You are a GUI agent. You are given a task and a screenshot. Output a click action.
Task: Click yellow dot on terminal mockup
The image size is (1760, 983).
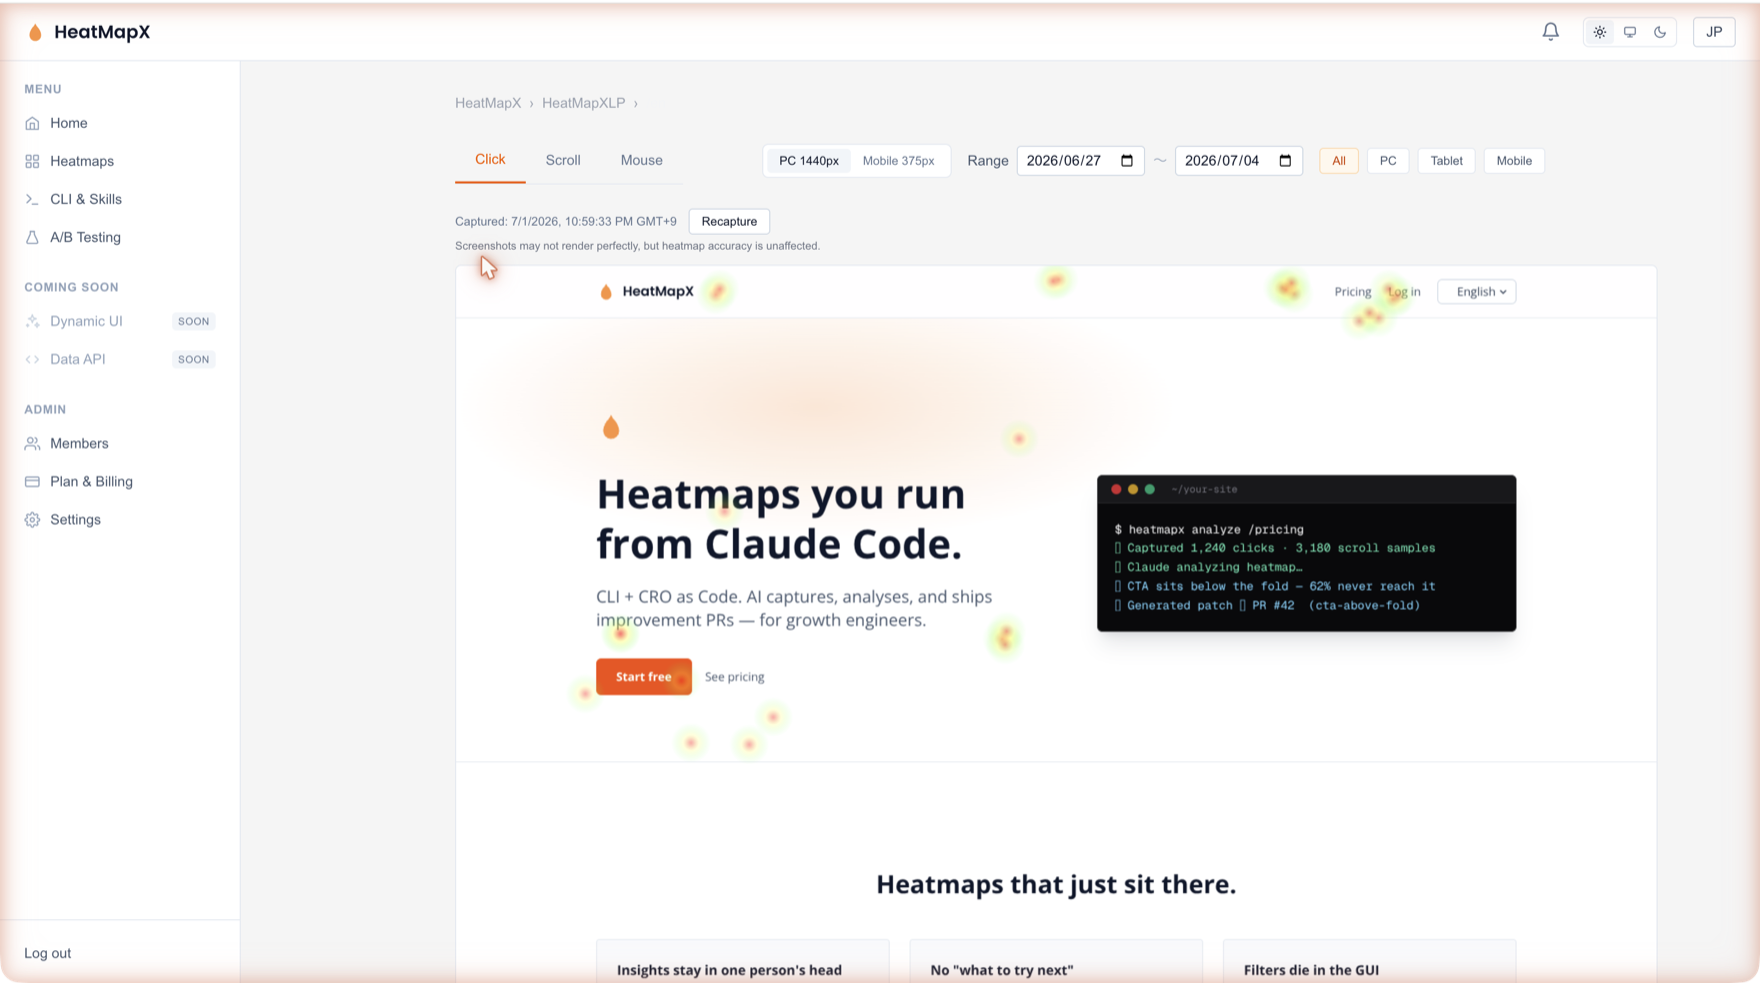1133,489
